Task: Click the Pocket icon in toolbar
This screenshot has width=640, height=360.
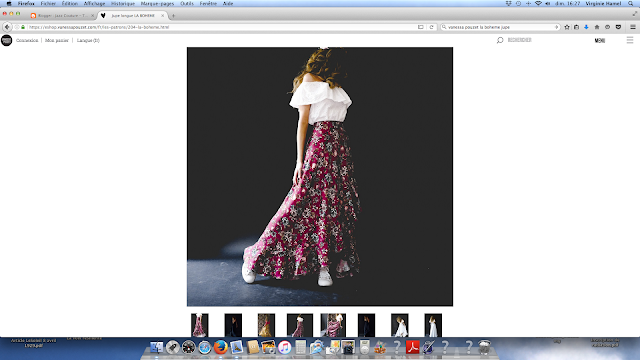Action: pyautogui.click(x=618, y=27)
